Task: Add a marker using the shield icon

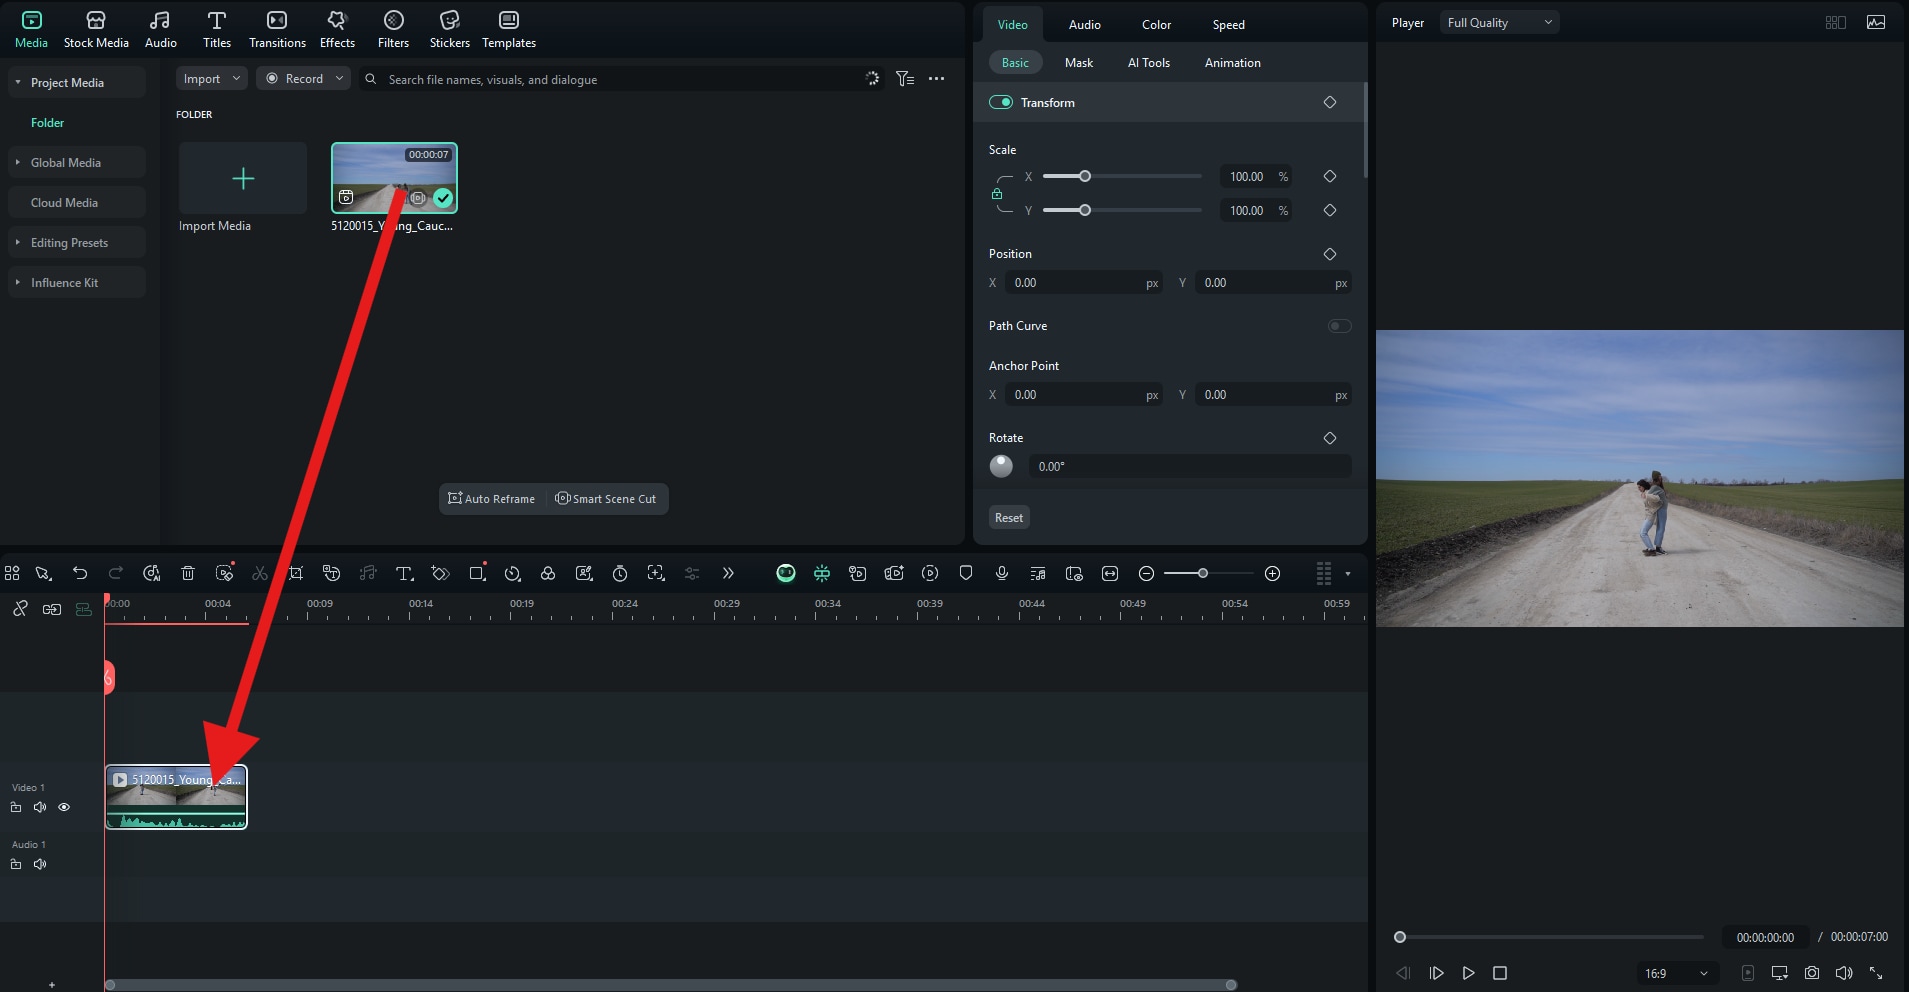Action: [966, 573]
